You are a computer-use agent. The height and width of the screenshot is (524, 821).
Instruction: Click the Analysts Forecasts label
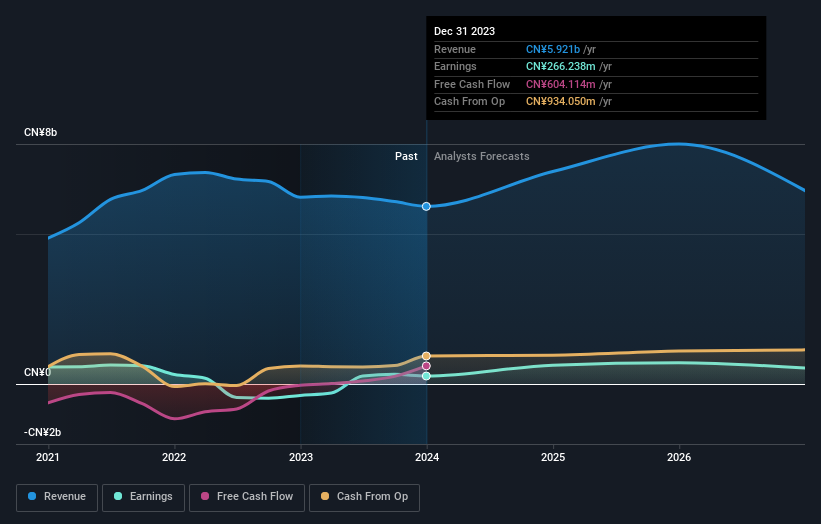tap(481, 157)
